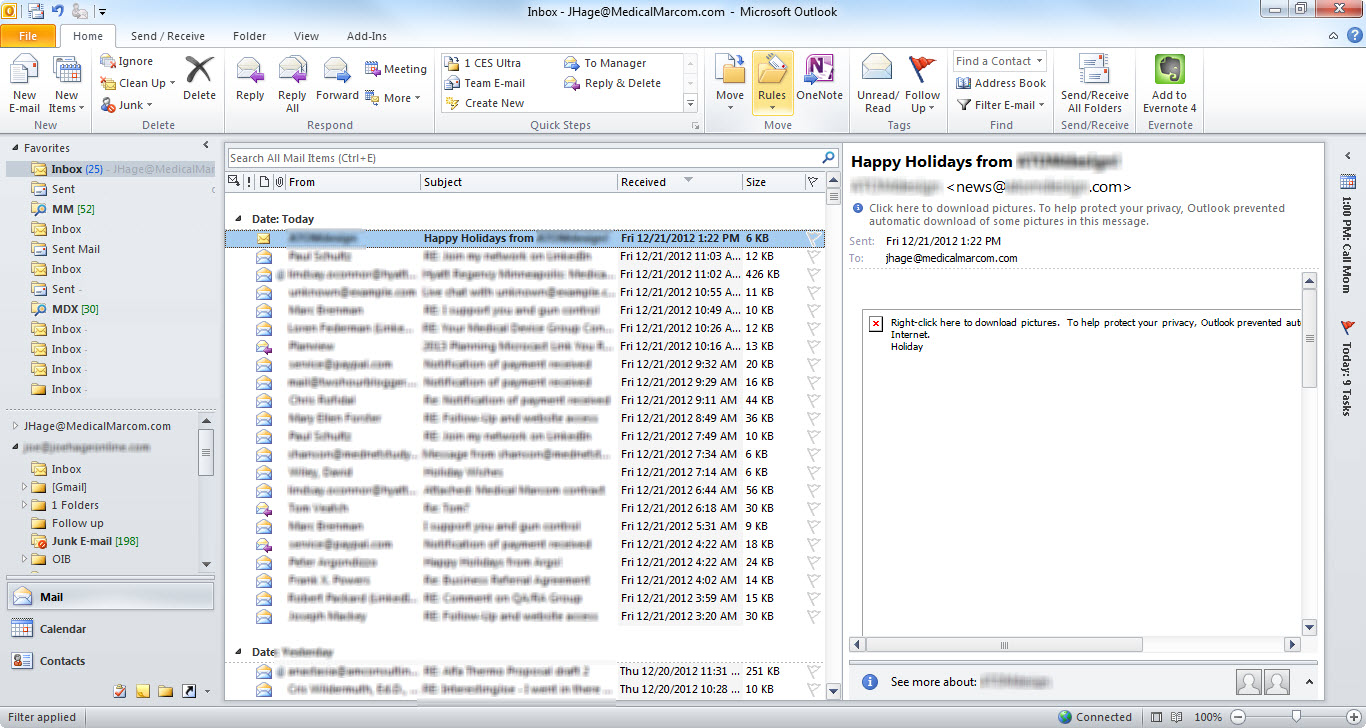Screen dimensions: 1366x728
Task: Flag the message received at 4:02 AM
Action: click(813, 580)
